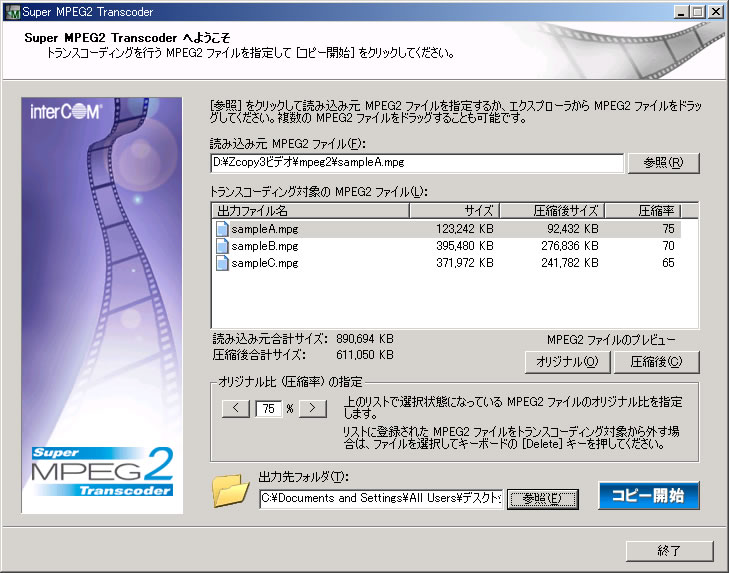729x573 pixels.
Task: Click the sampleC.mpg file icon
Action: pos(223,263)
